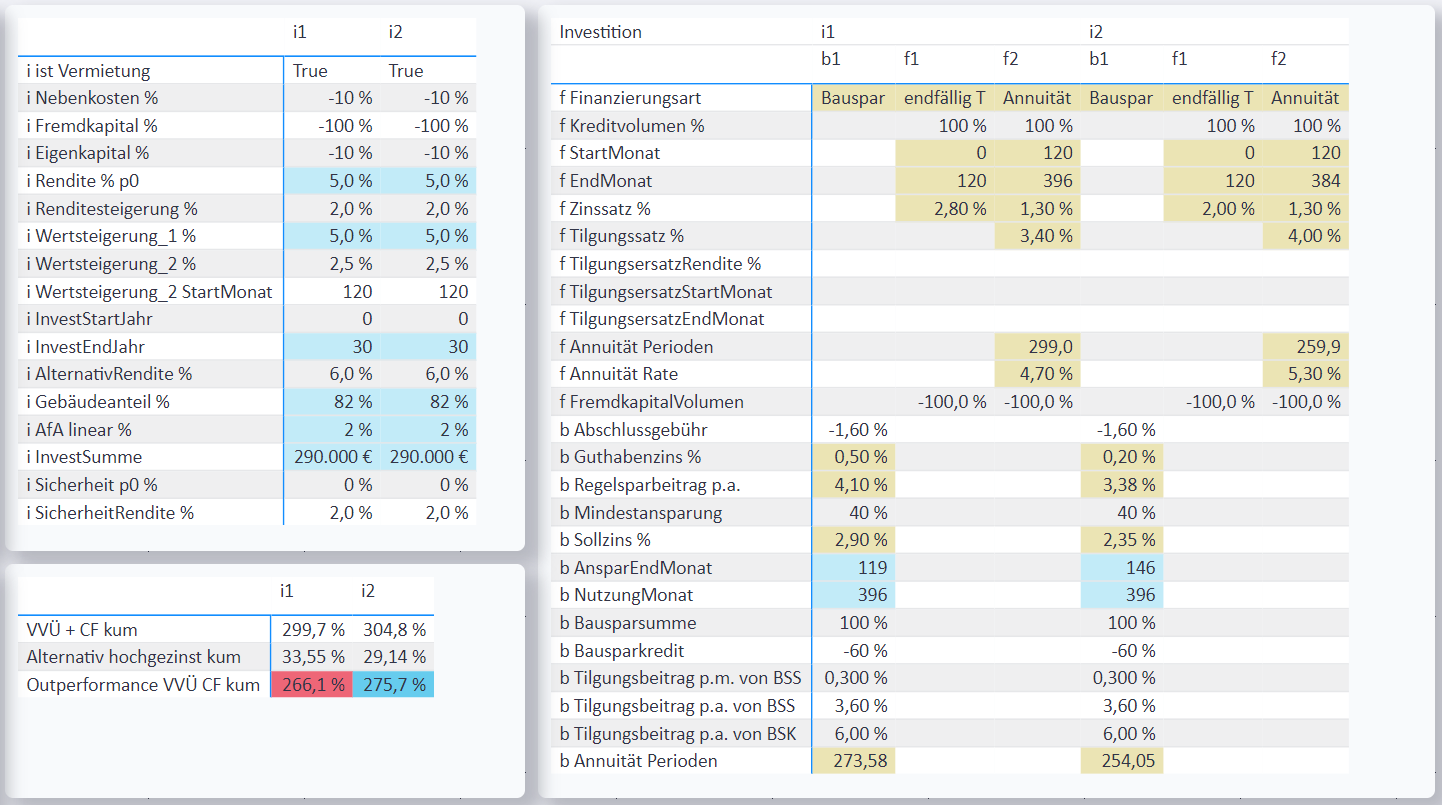Click the 119 value in 'b AnsparEndMonat'
The height and width of the screenshot is (805, 1442).
(854, 568)
